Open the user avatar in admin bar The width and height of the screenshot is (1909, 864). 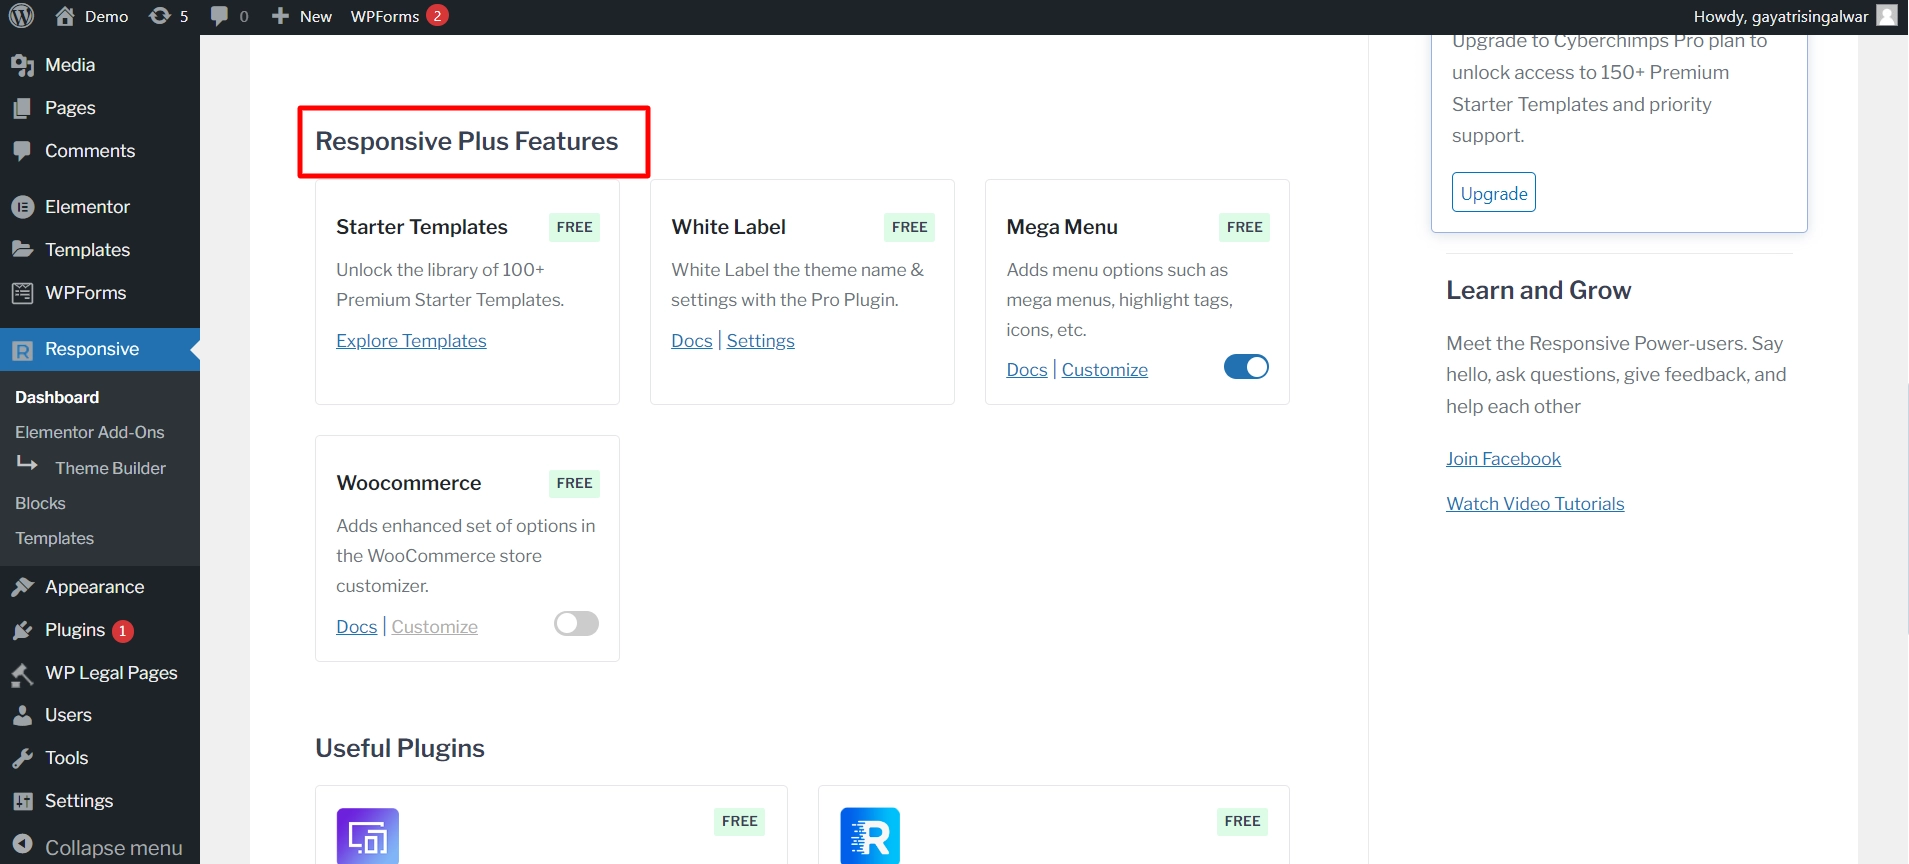click(x=1886, y=16)
